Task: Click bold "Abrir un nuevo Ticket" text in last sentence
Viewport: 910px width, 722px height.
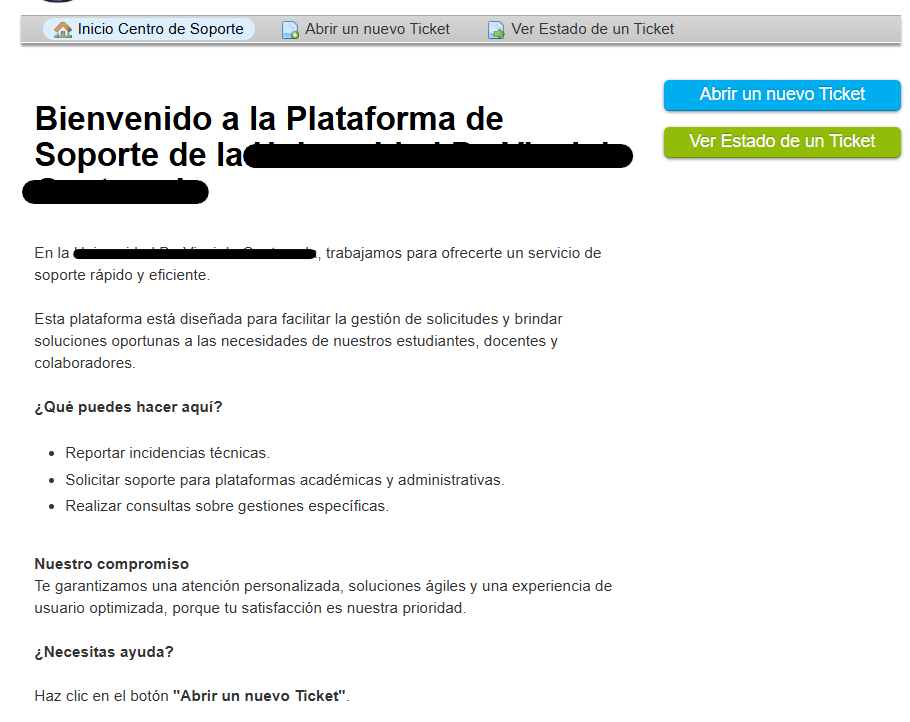Action: click(x=259, y=696)
